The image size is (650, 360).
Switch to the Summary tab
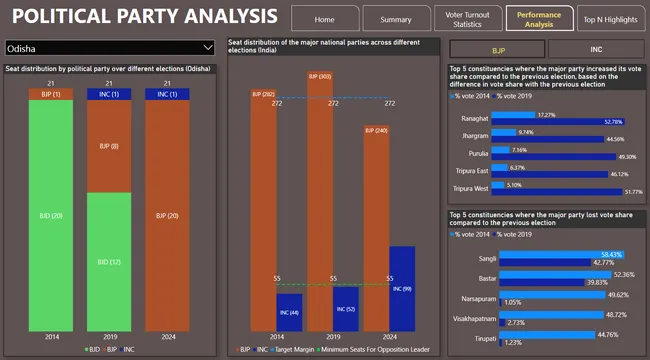pyautogui.click(x=396, y=18)
